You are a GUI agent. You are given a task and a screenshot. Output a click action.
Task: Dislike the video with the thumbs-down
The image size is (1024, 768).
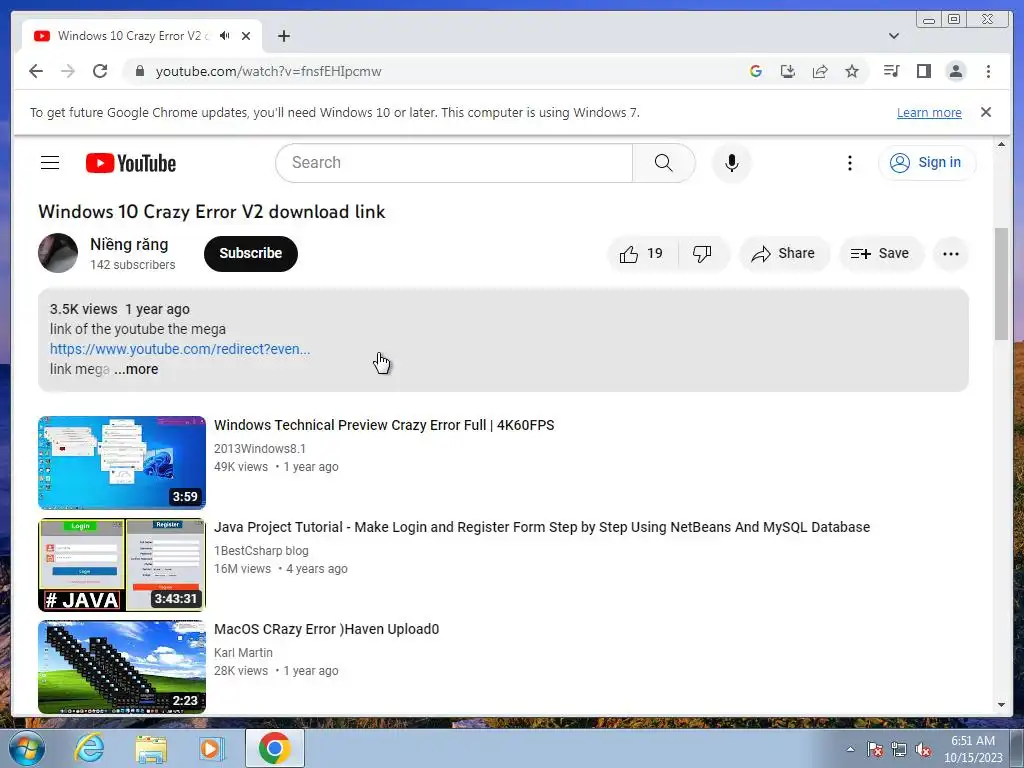coord(702,253)
